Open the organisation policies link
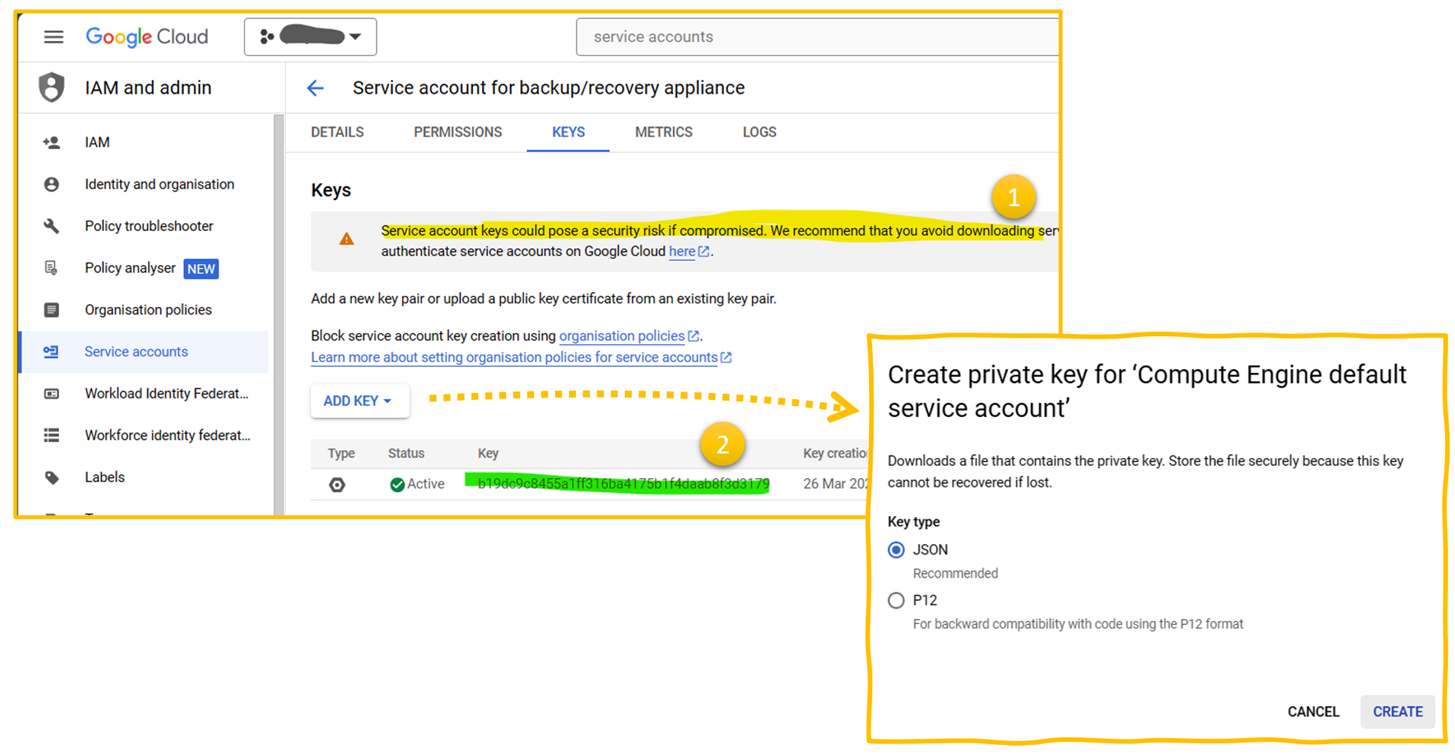Screen dimensions: 1455x755 click(622, 336)
